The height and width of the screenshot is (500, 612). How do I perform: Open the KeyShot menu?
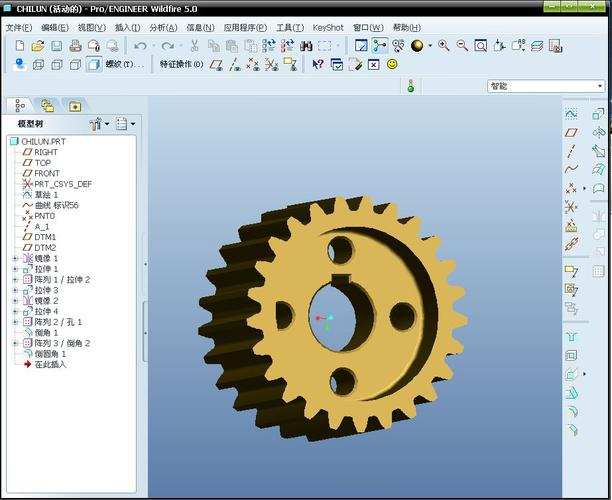coord(328,28)
